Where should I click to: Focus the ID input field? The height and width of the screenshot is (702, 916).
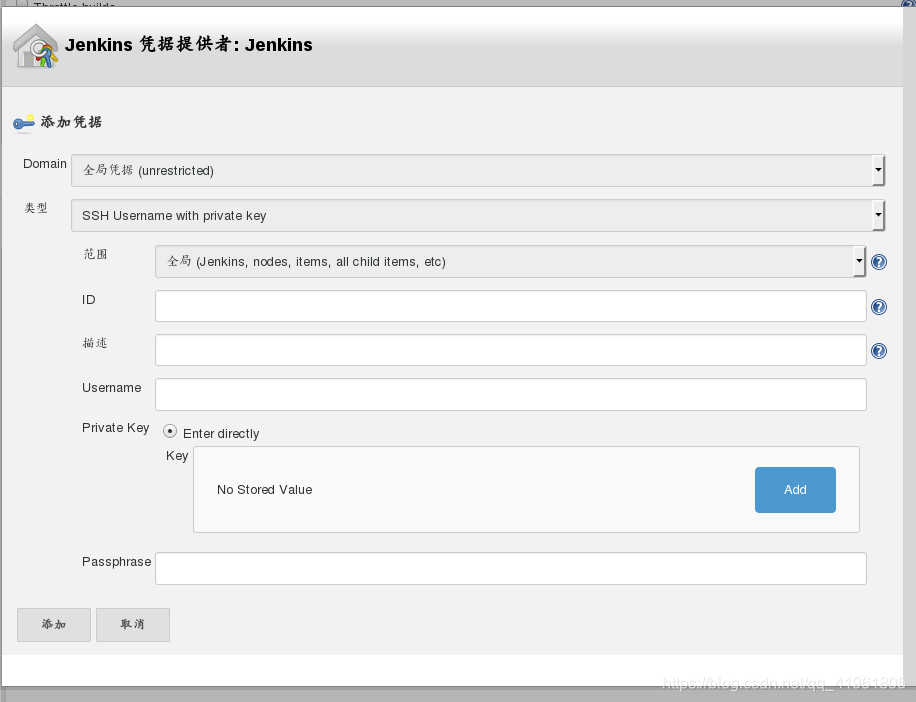pos(511,306)
